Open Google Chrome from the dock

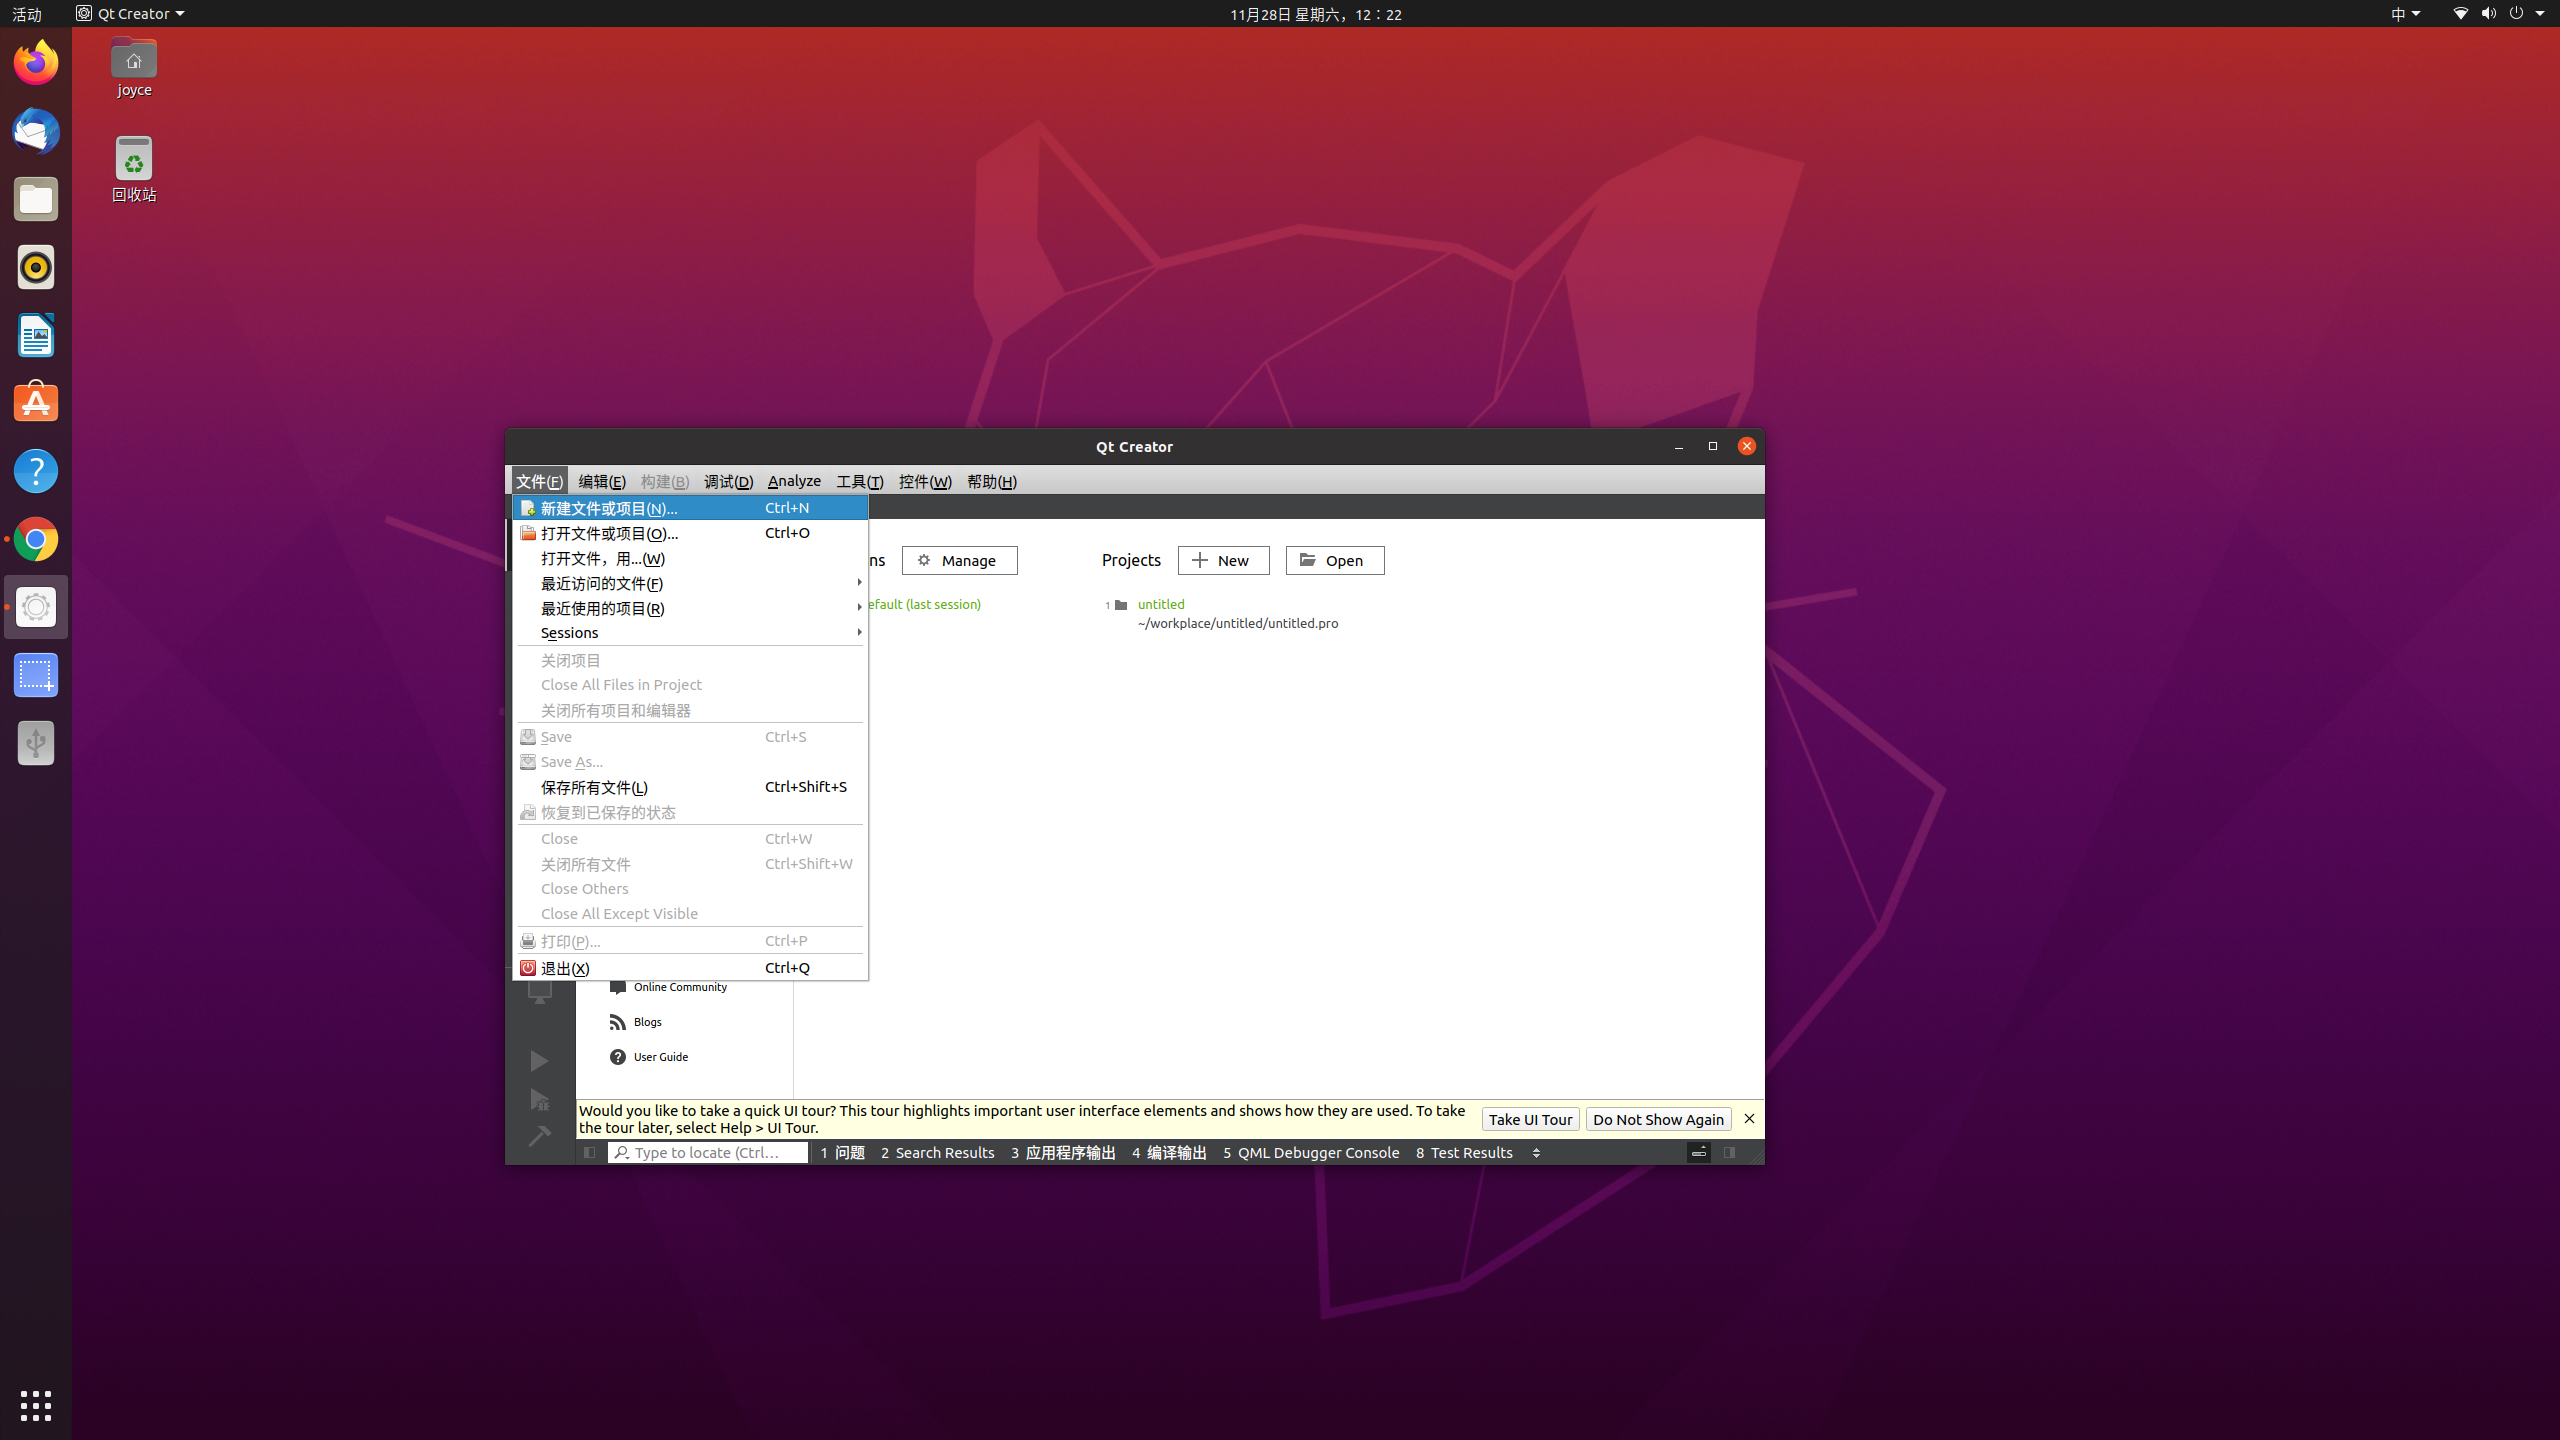pyautogui.click(x=36, y=539)
